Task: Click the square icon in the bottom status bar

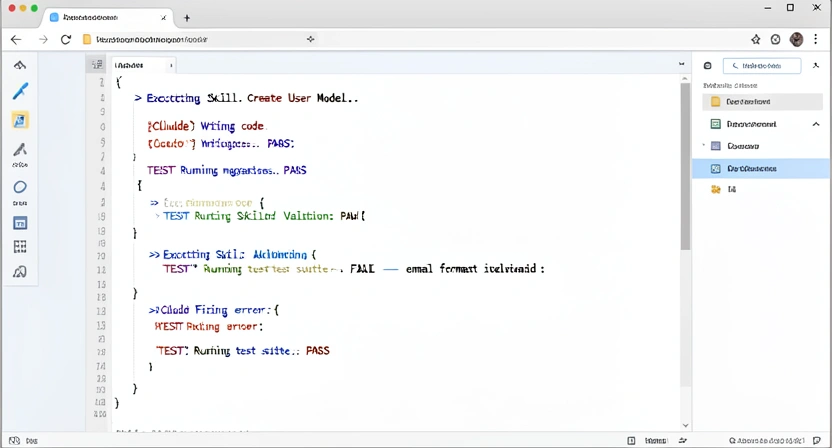Action: pyautogui.click(x=631, y=441)
